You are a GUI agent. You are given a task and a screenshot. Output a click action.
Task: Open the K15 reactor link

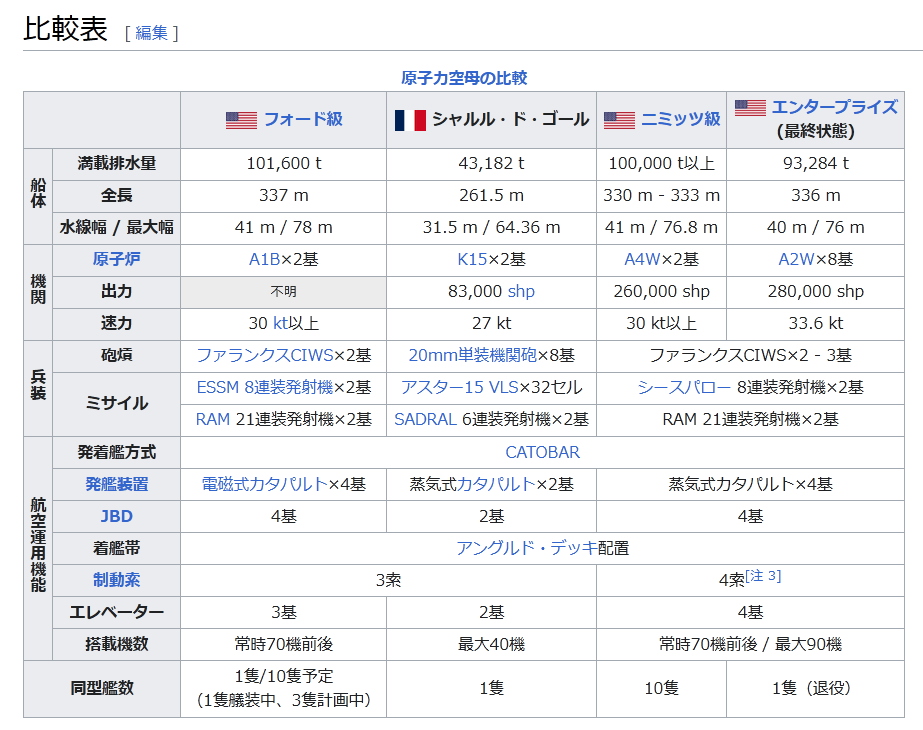pyautogui.click(x=471, y=259)
